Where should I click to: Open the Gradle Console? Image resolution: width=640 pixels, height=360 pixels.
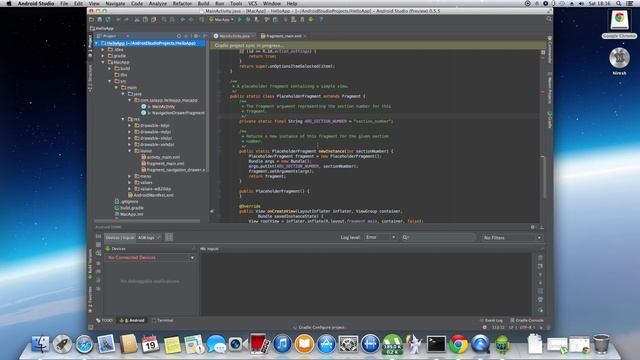tap(527, 320)
